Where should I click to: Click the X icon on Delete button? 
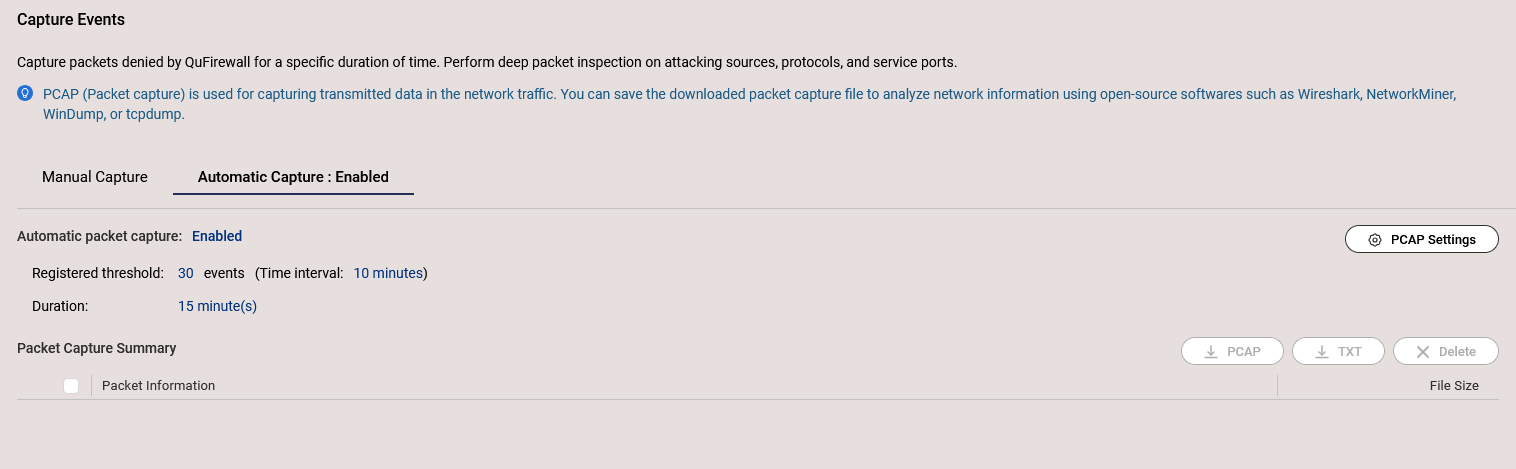point(1423,352)
